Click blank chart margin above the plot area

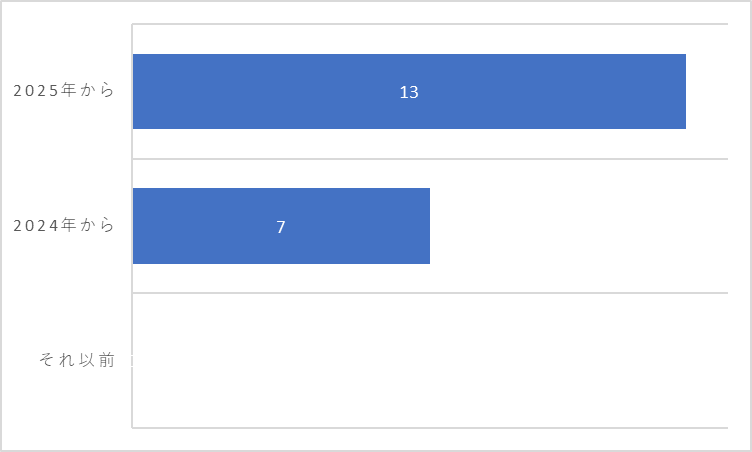(x=430, y=12)
